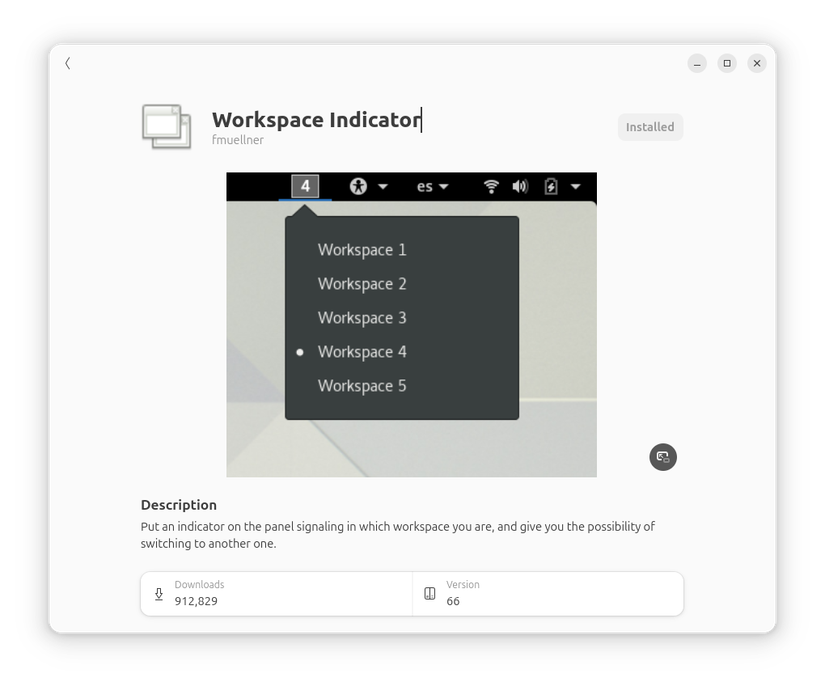Switch to Workspace 5 via menu entry
The image size is (825, 687).
click(x=361, y=386)
